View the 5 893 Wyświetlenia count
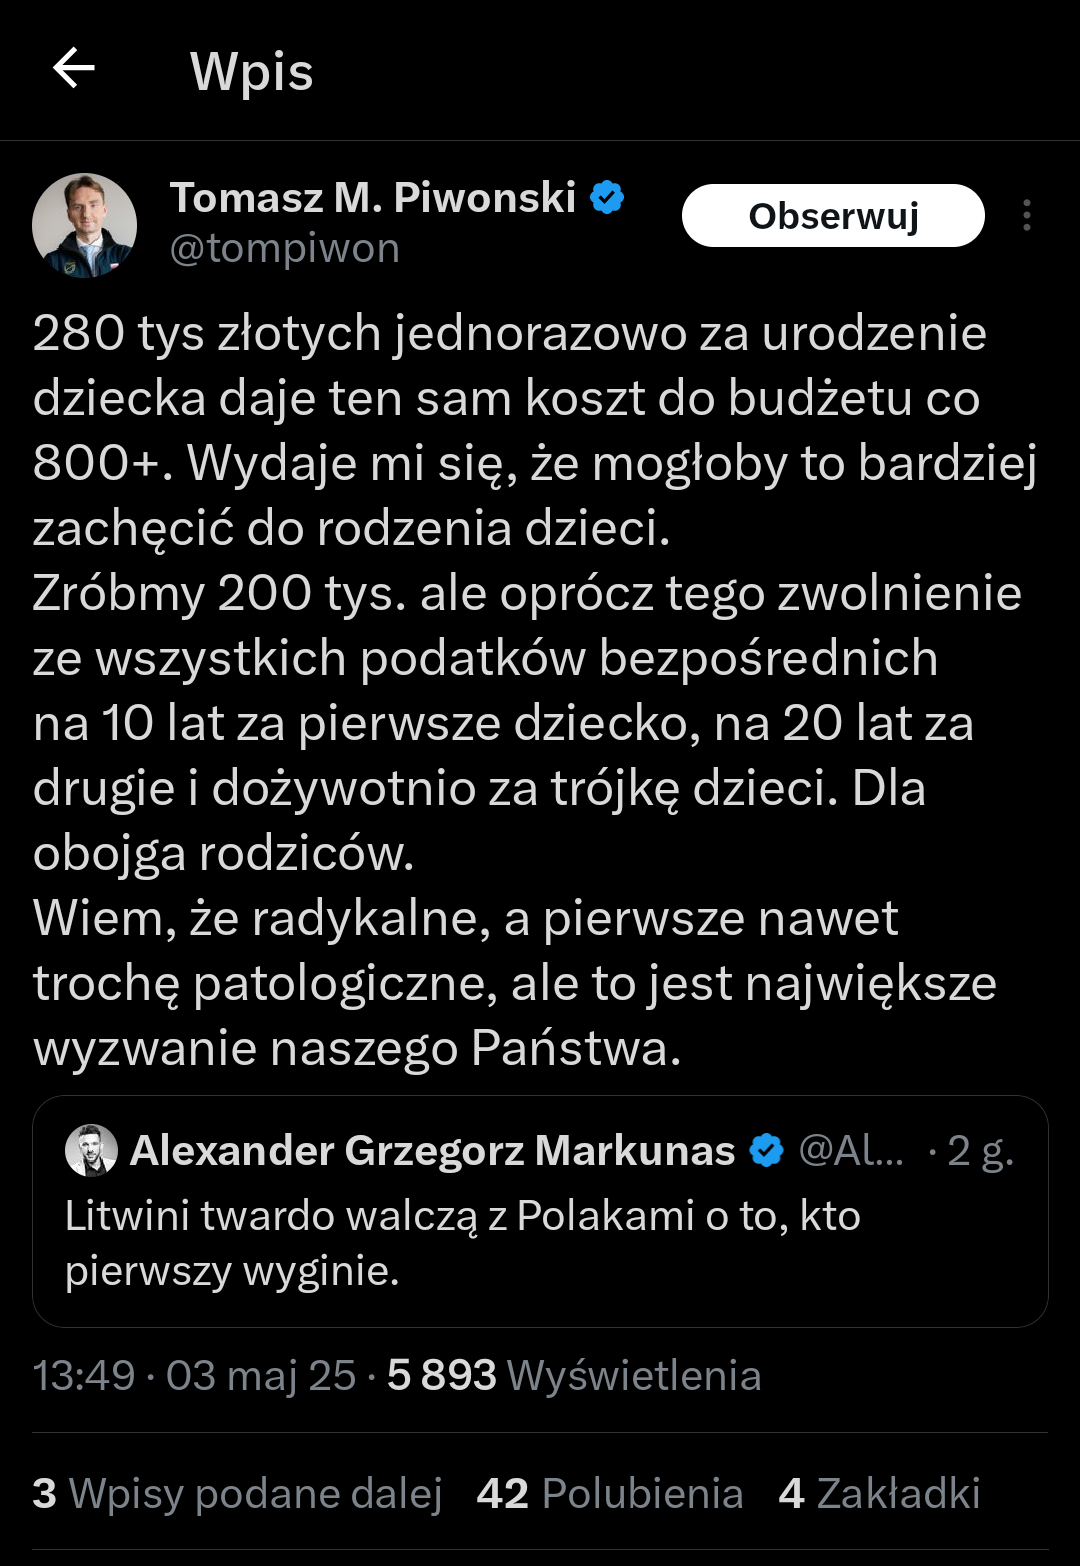The image size is (1080, 1566). [x=574, y=1376]
